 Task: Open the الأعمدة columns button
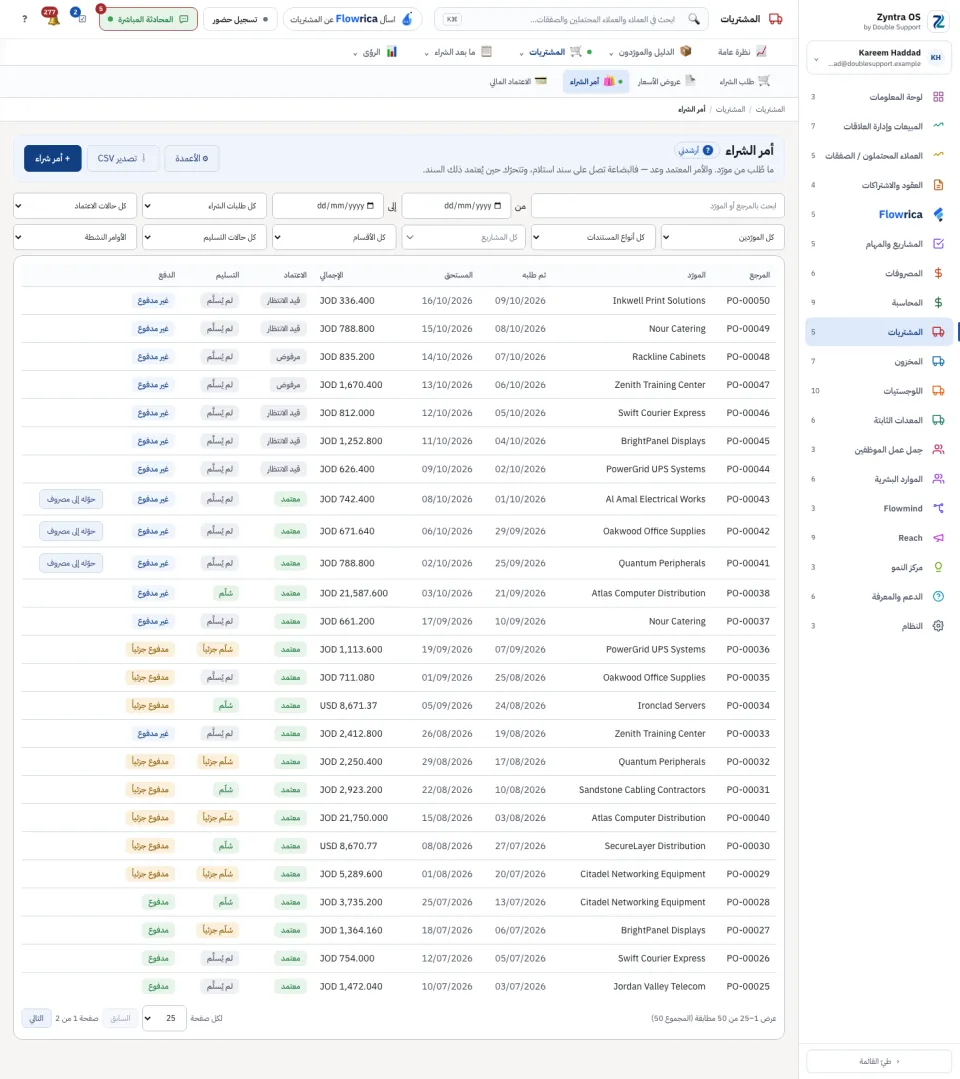[x=192, y=158]
